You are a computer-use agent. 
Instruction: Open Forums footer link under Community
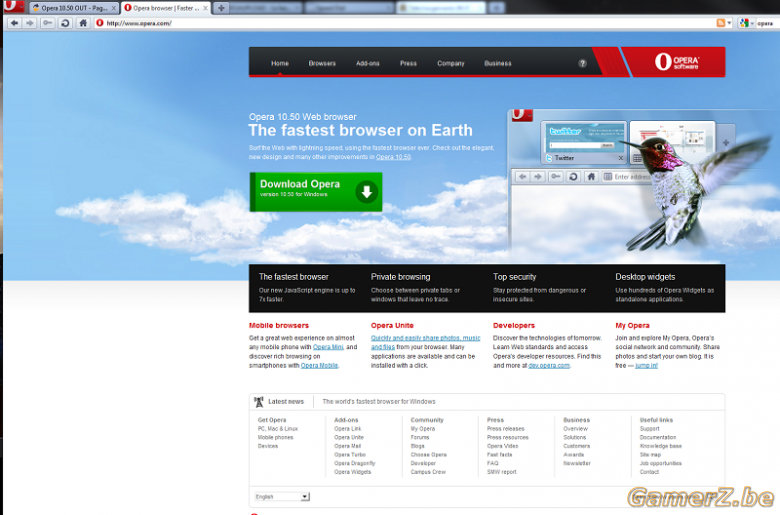tap(419, 437)
